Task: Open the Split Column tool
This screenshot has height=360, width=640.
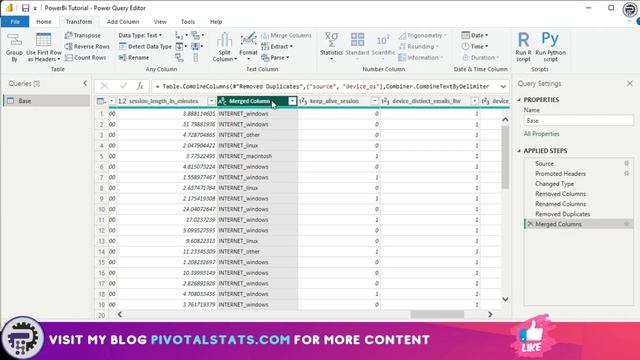Action: click(x=224, y=47)
